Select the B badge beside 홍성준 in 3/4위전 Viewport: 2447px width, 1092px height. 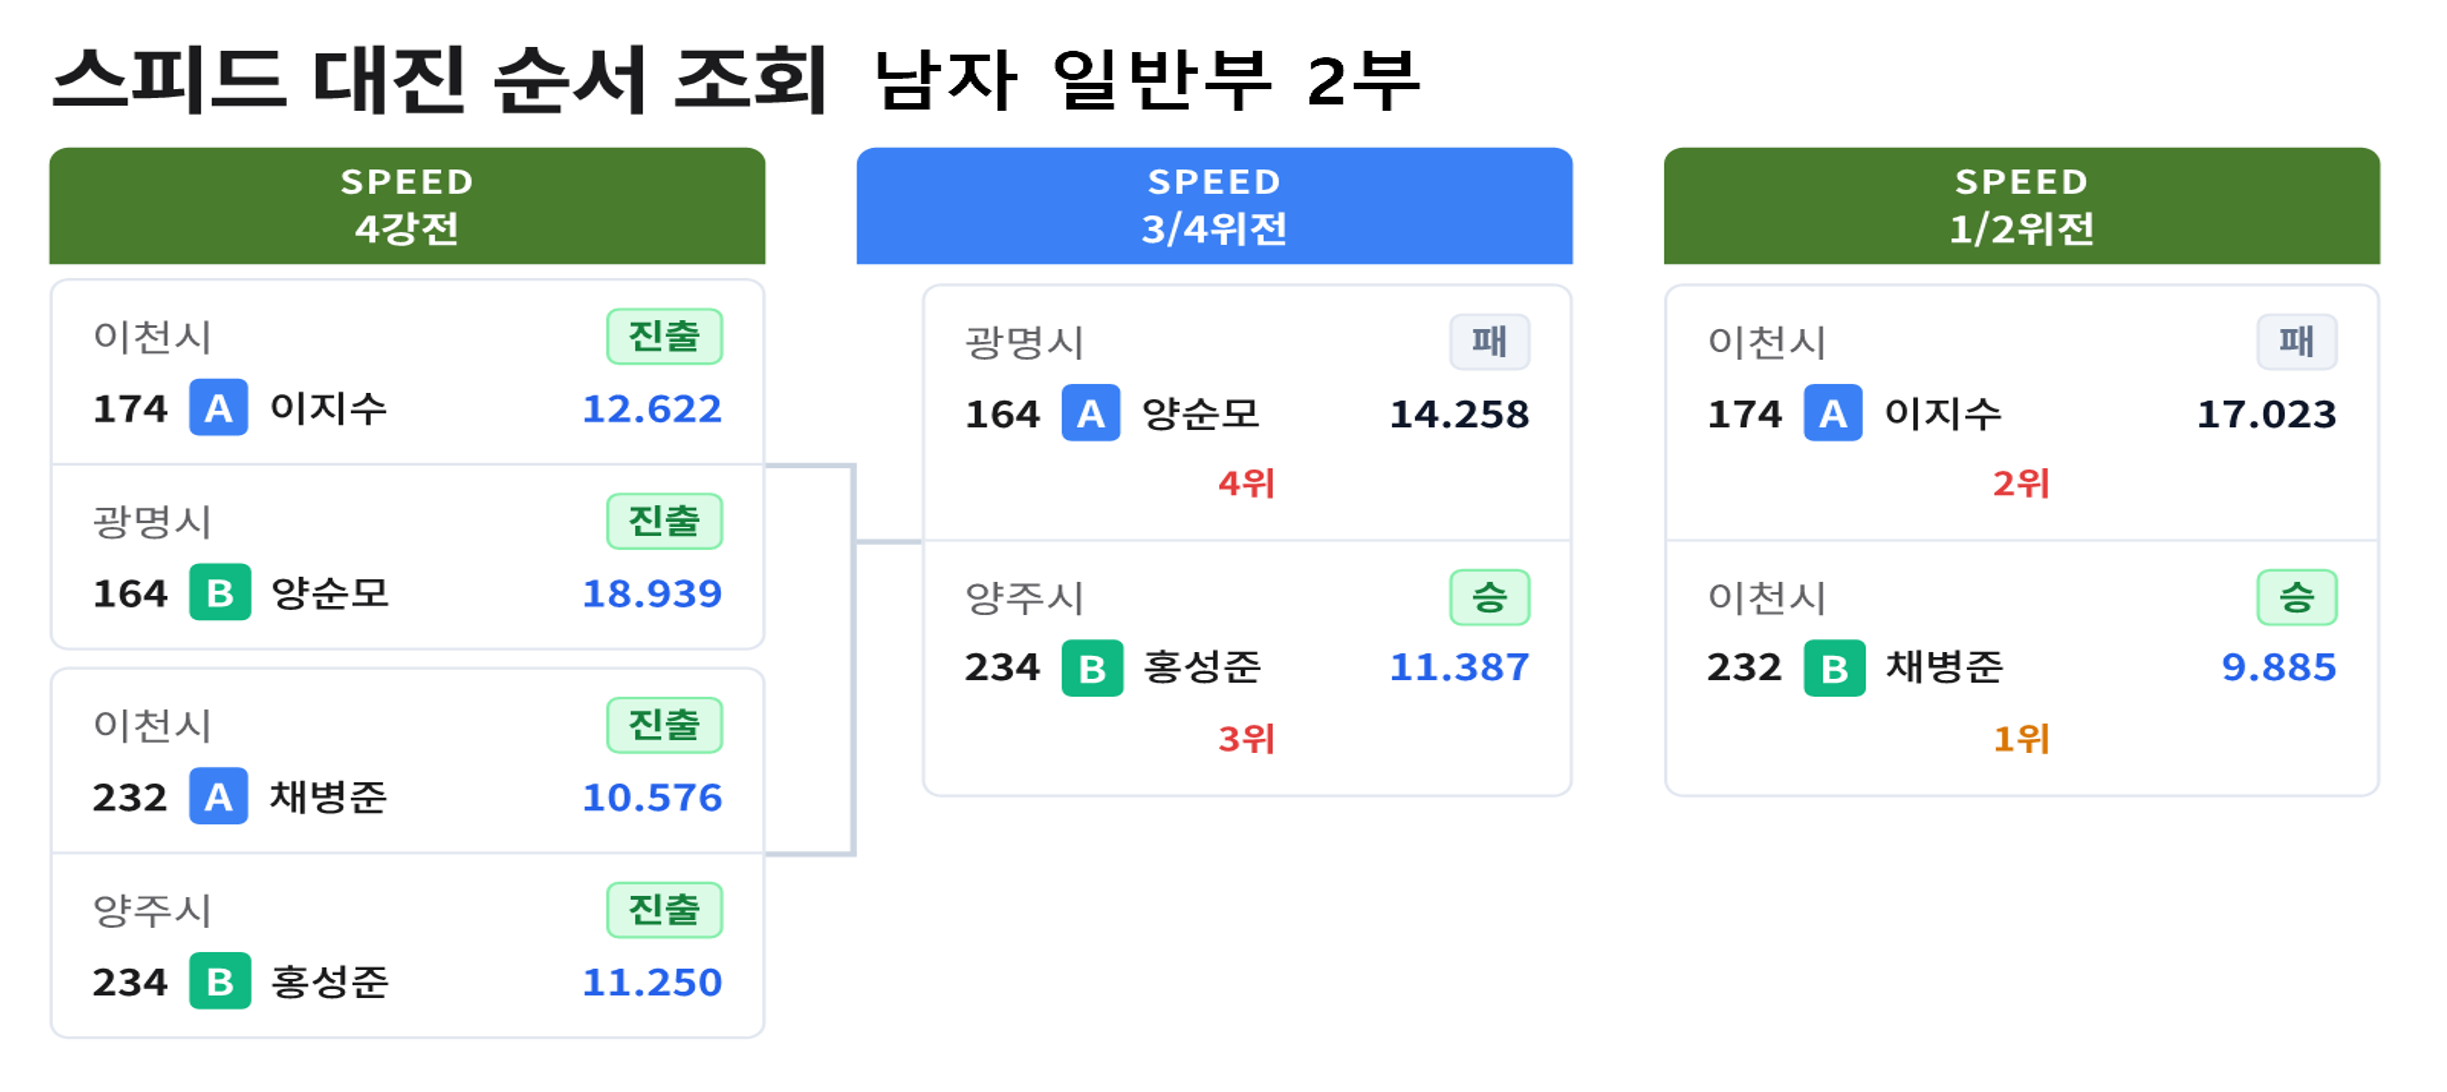click(x=1091, y=668)
